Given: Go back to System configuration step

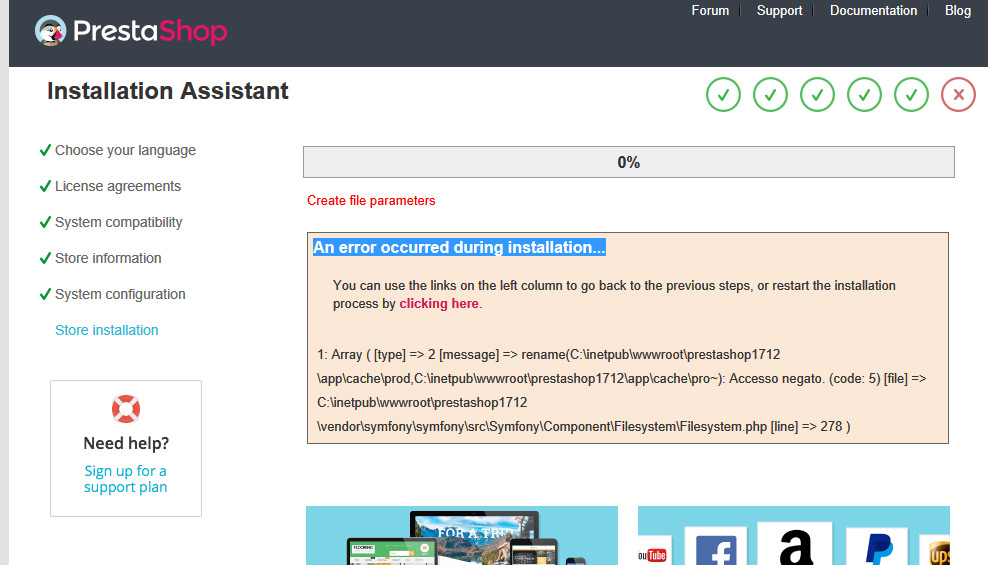Looking at the screenshot, I should click(x=120, y=294).
